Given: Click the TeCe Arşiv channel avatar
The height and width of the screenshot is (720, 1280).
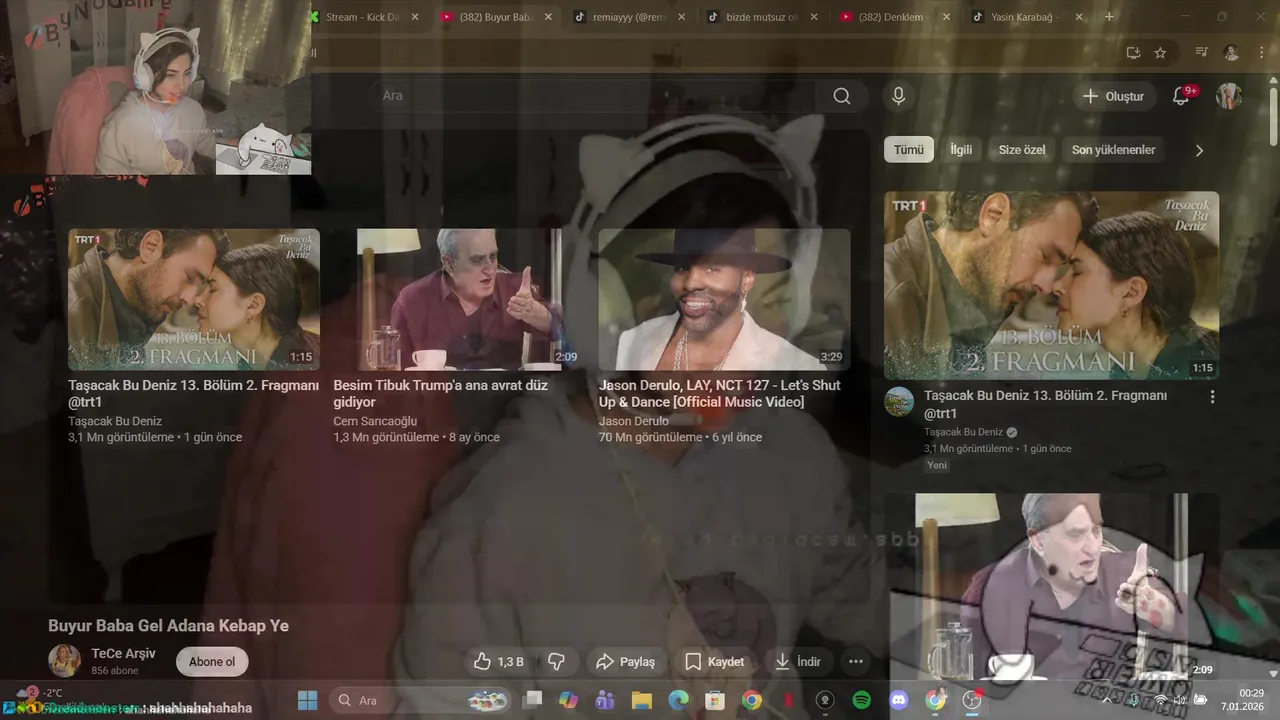Looking at the screenshot, I should click(65, 661).
